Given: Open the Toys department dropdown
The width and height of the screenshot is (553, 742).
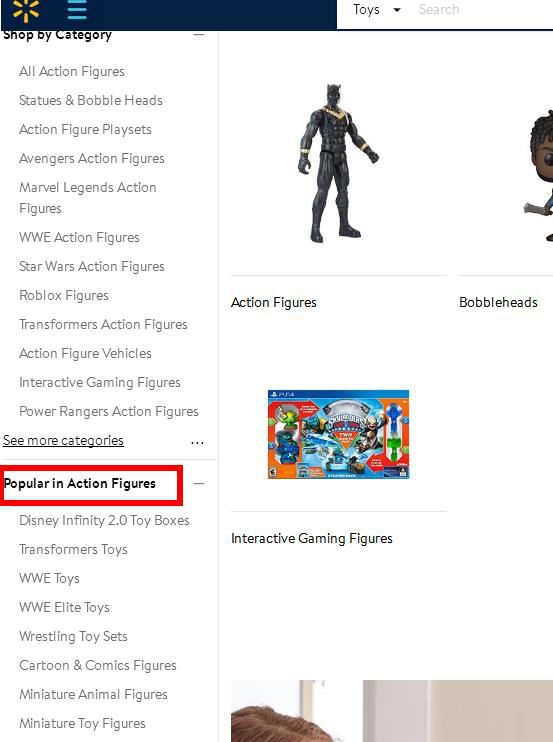Looking at the screenshot, I should coord(377,9).
